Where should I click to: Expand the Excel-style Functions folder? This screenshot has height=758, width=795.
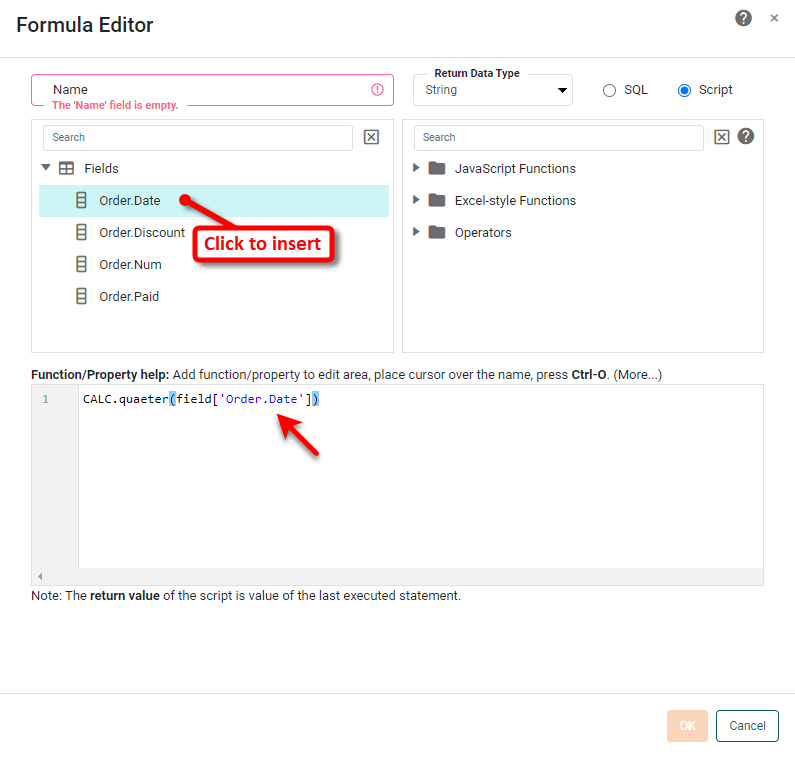point(416,201)
